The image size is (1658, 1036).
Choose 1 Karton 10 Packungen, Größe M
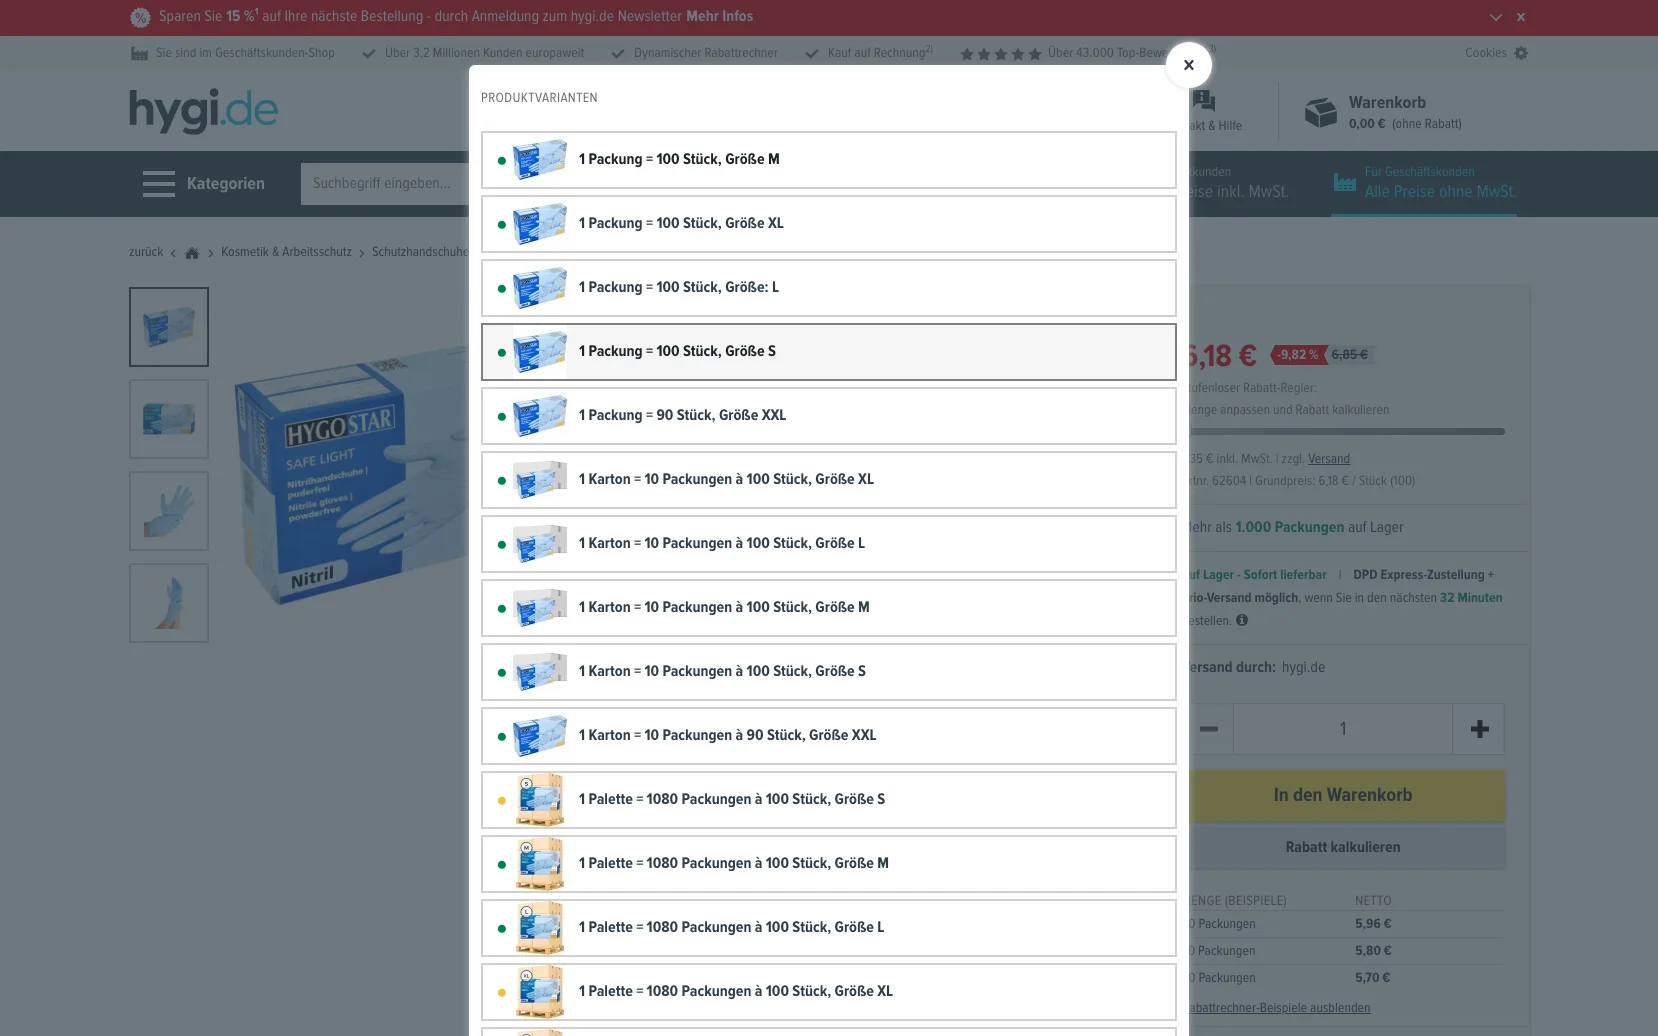pyautogui.click(x=828, y=608)
